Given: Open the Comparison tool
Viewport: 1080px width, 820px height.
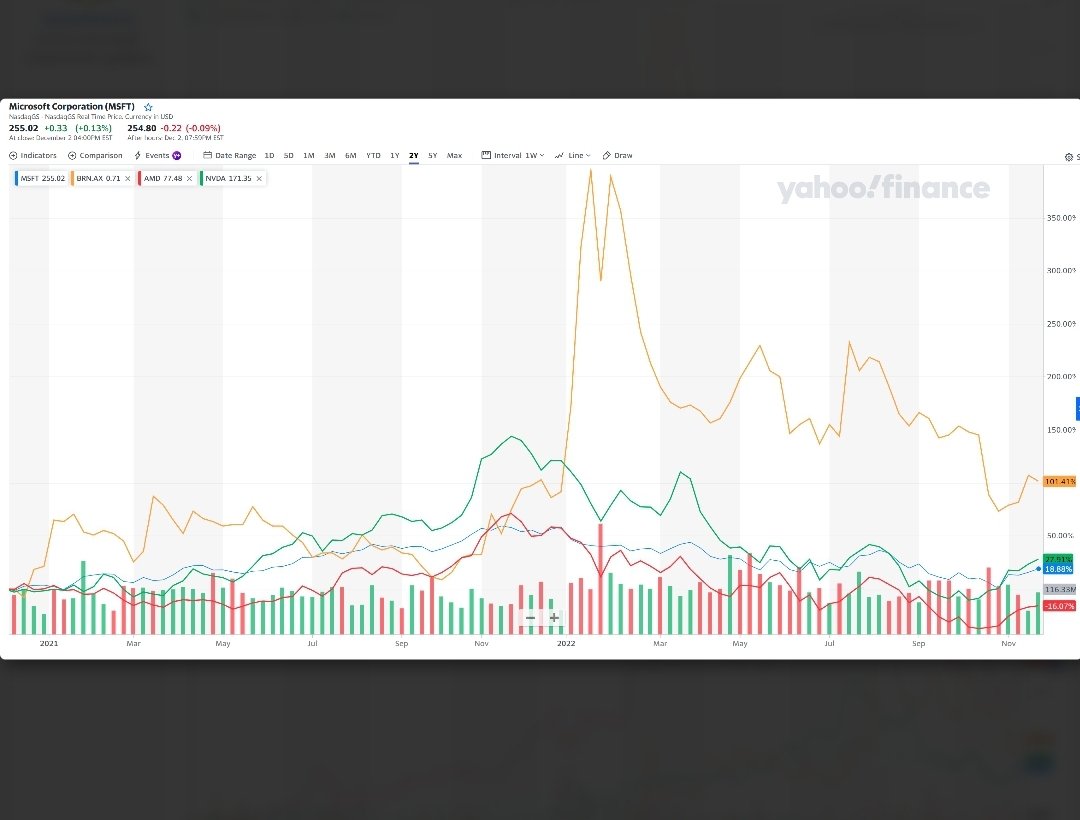Looking at the screenshot, I should (95, 156).
